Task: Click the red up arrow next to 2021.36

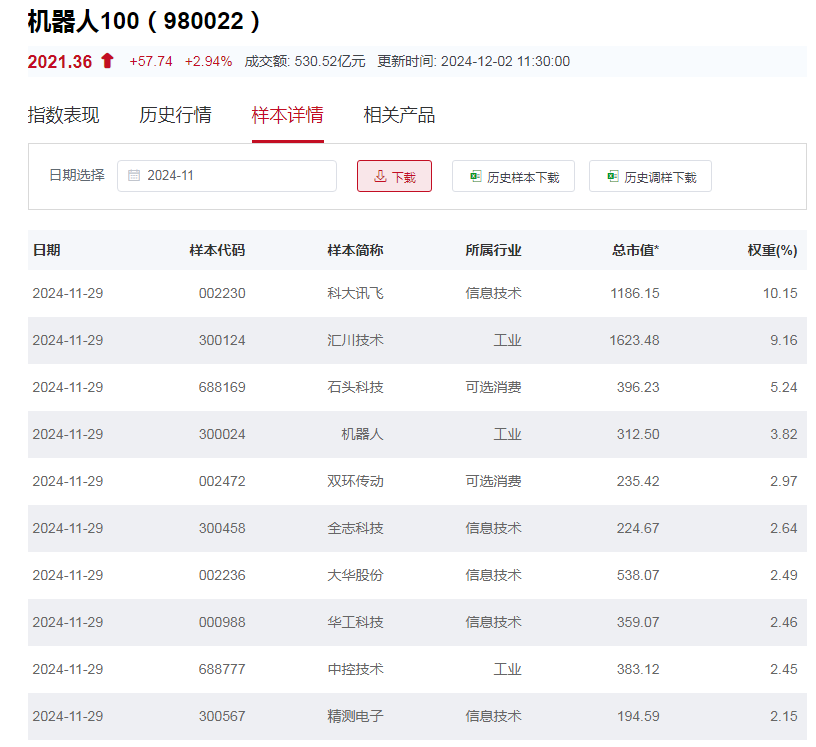Action: tap(105, 60)
